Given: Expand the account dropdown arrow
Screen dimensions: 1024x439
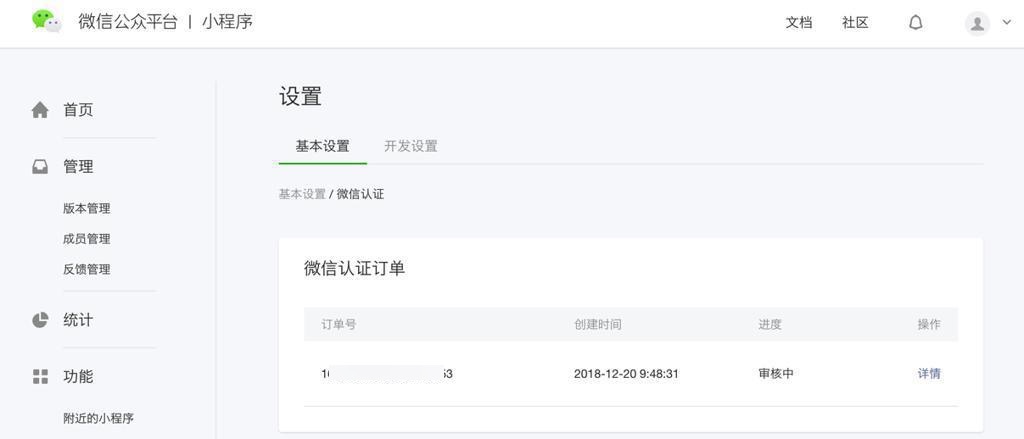Looking at the screenshot, I should tap(1006, 22).
